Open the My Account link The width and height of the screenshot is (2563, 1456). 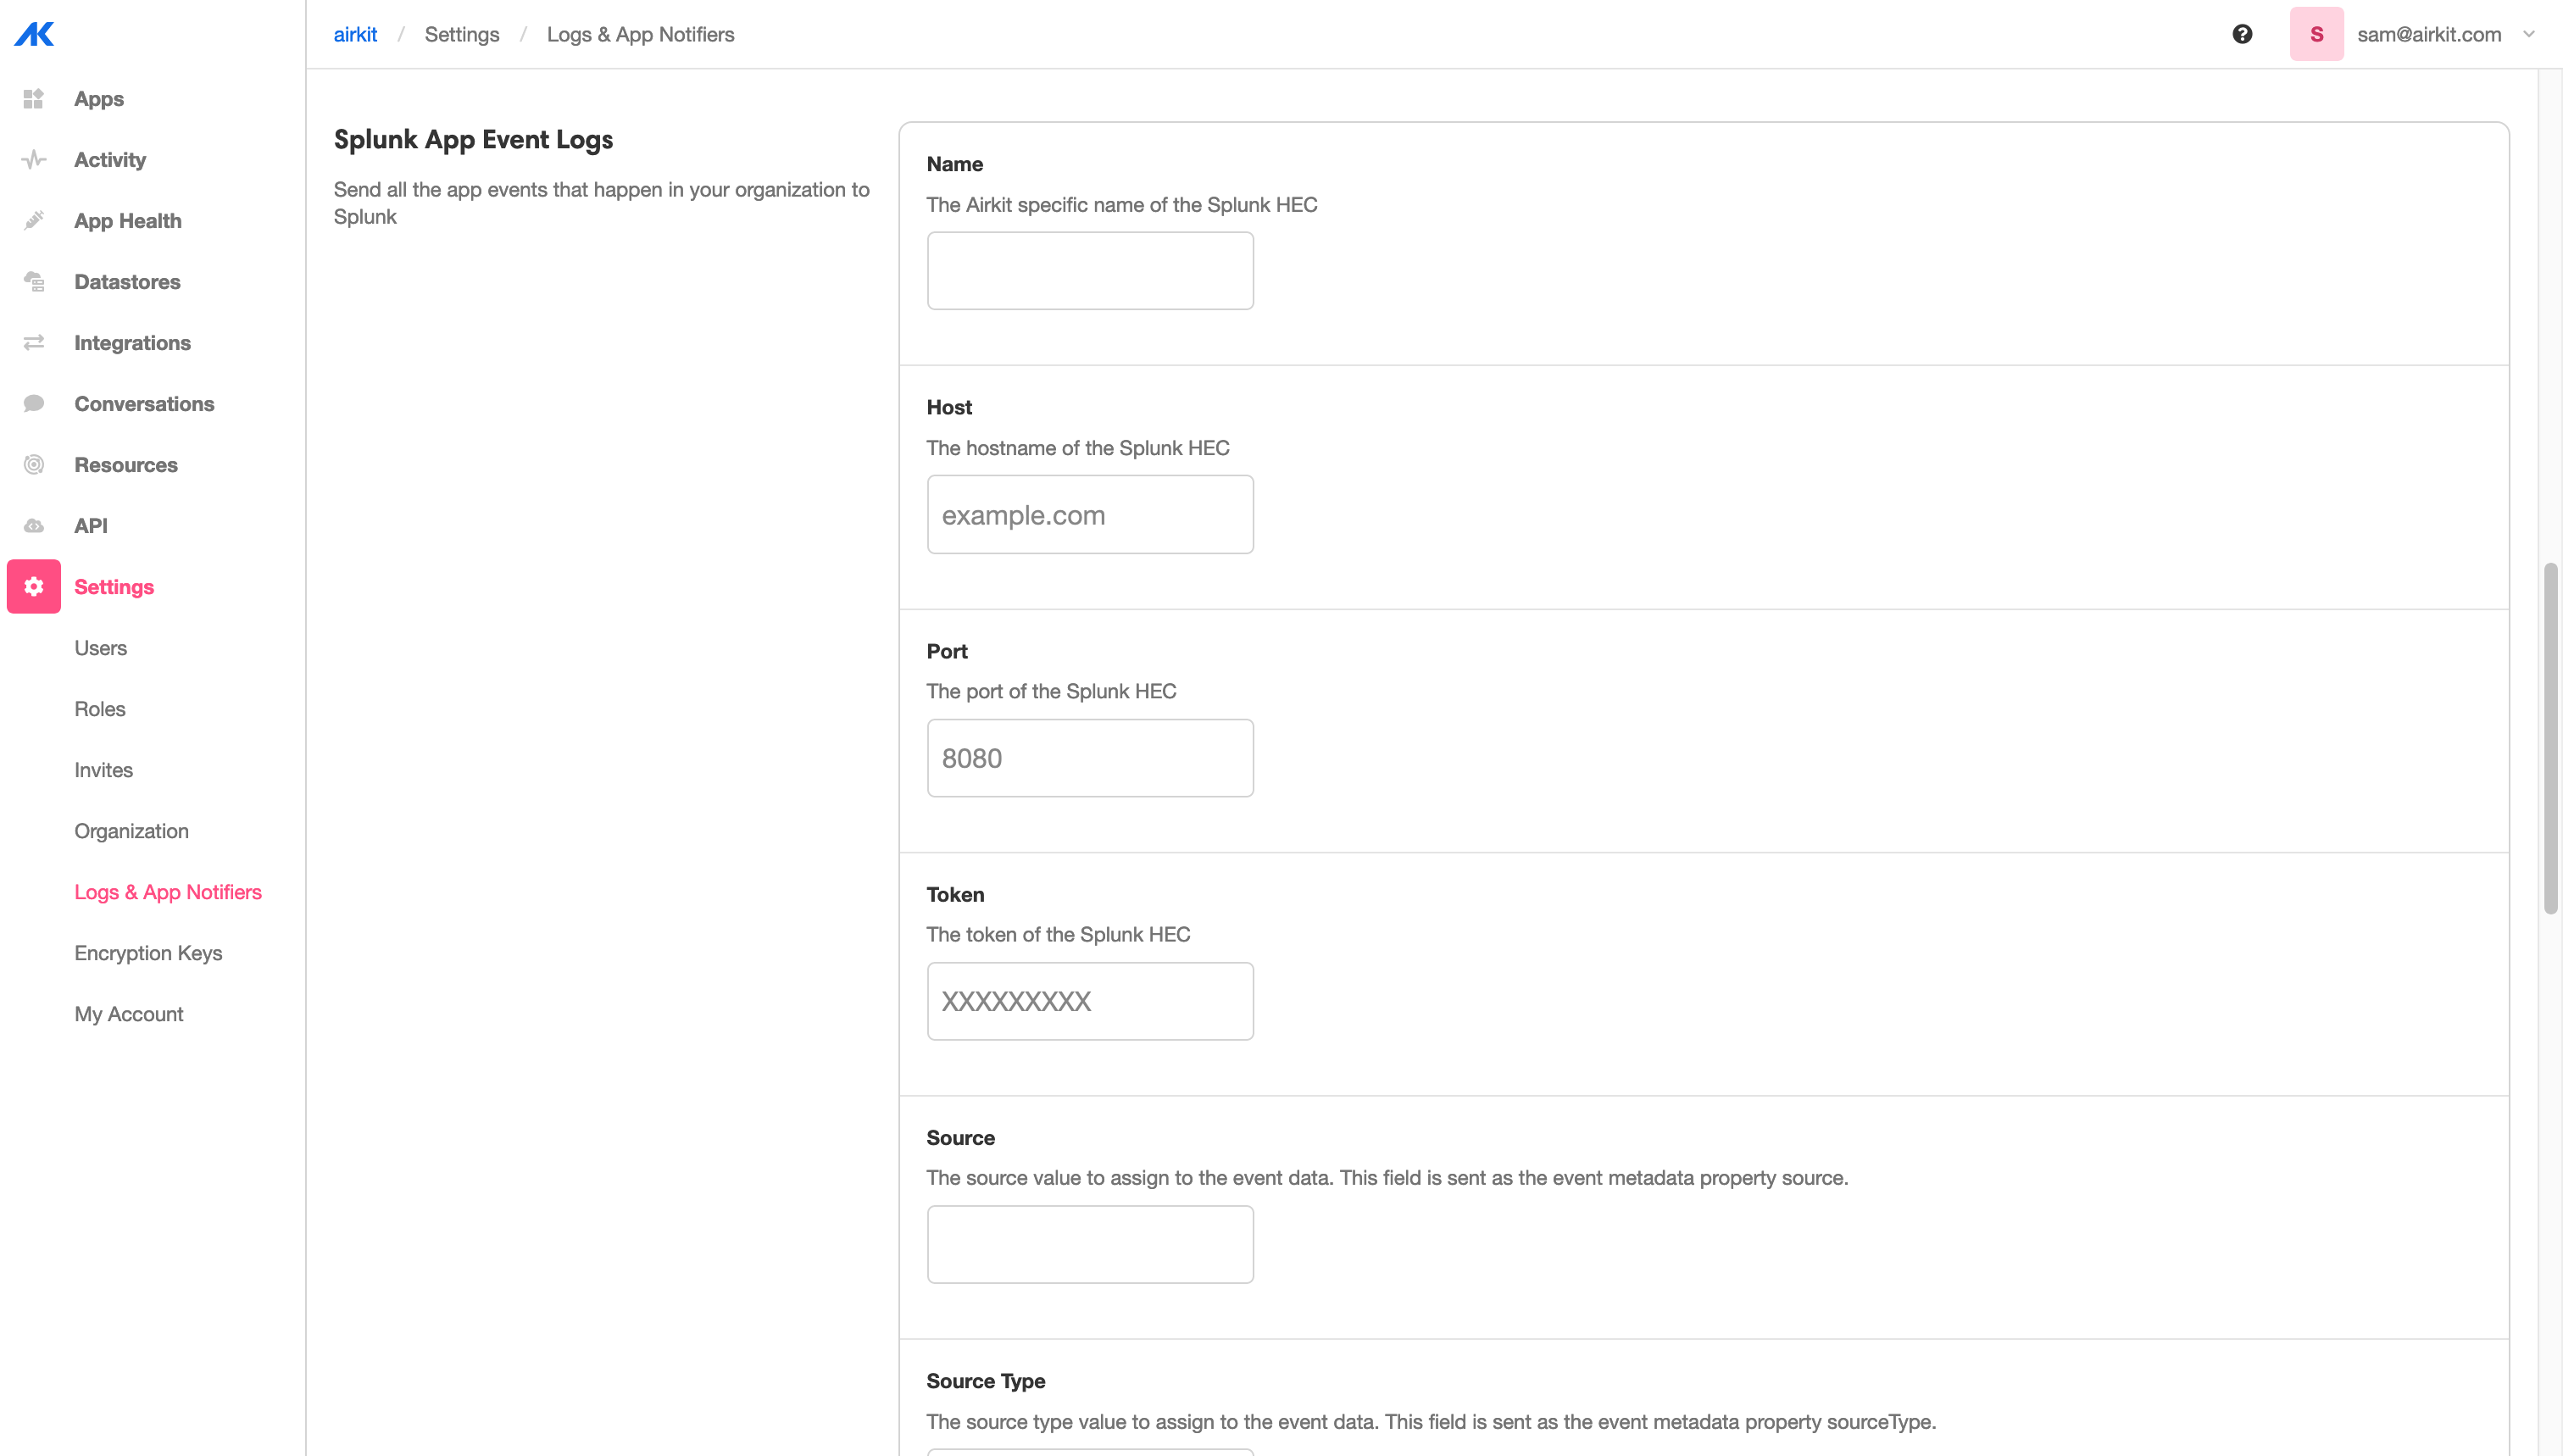point(128,1013)
